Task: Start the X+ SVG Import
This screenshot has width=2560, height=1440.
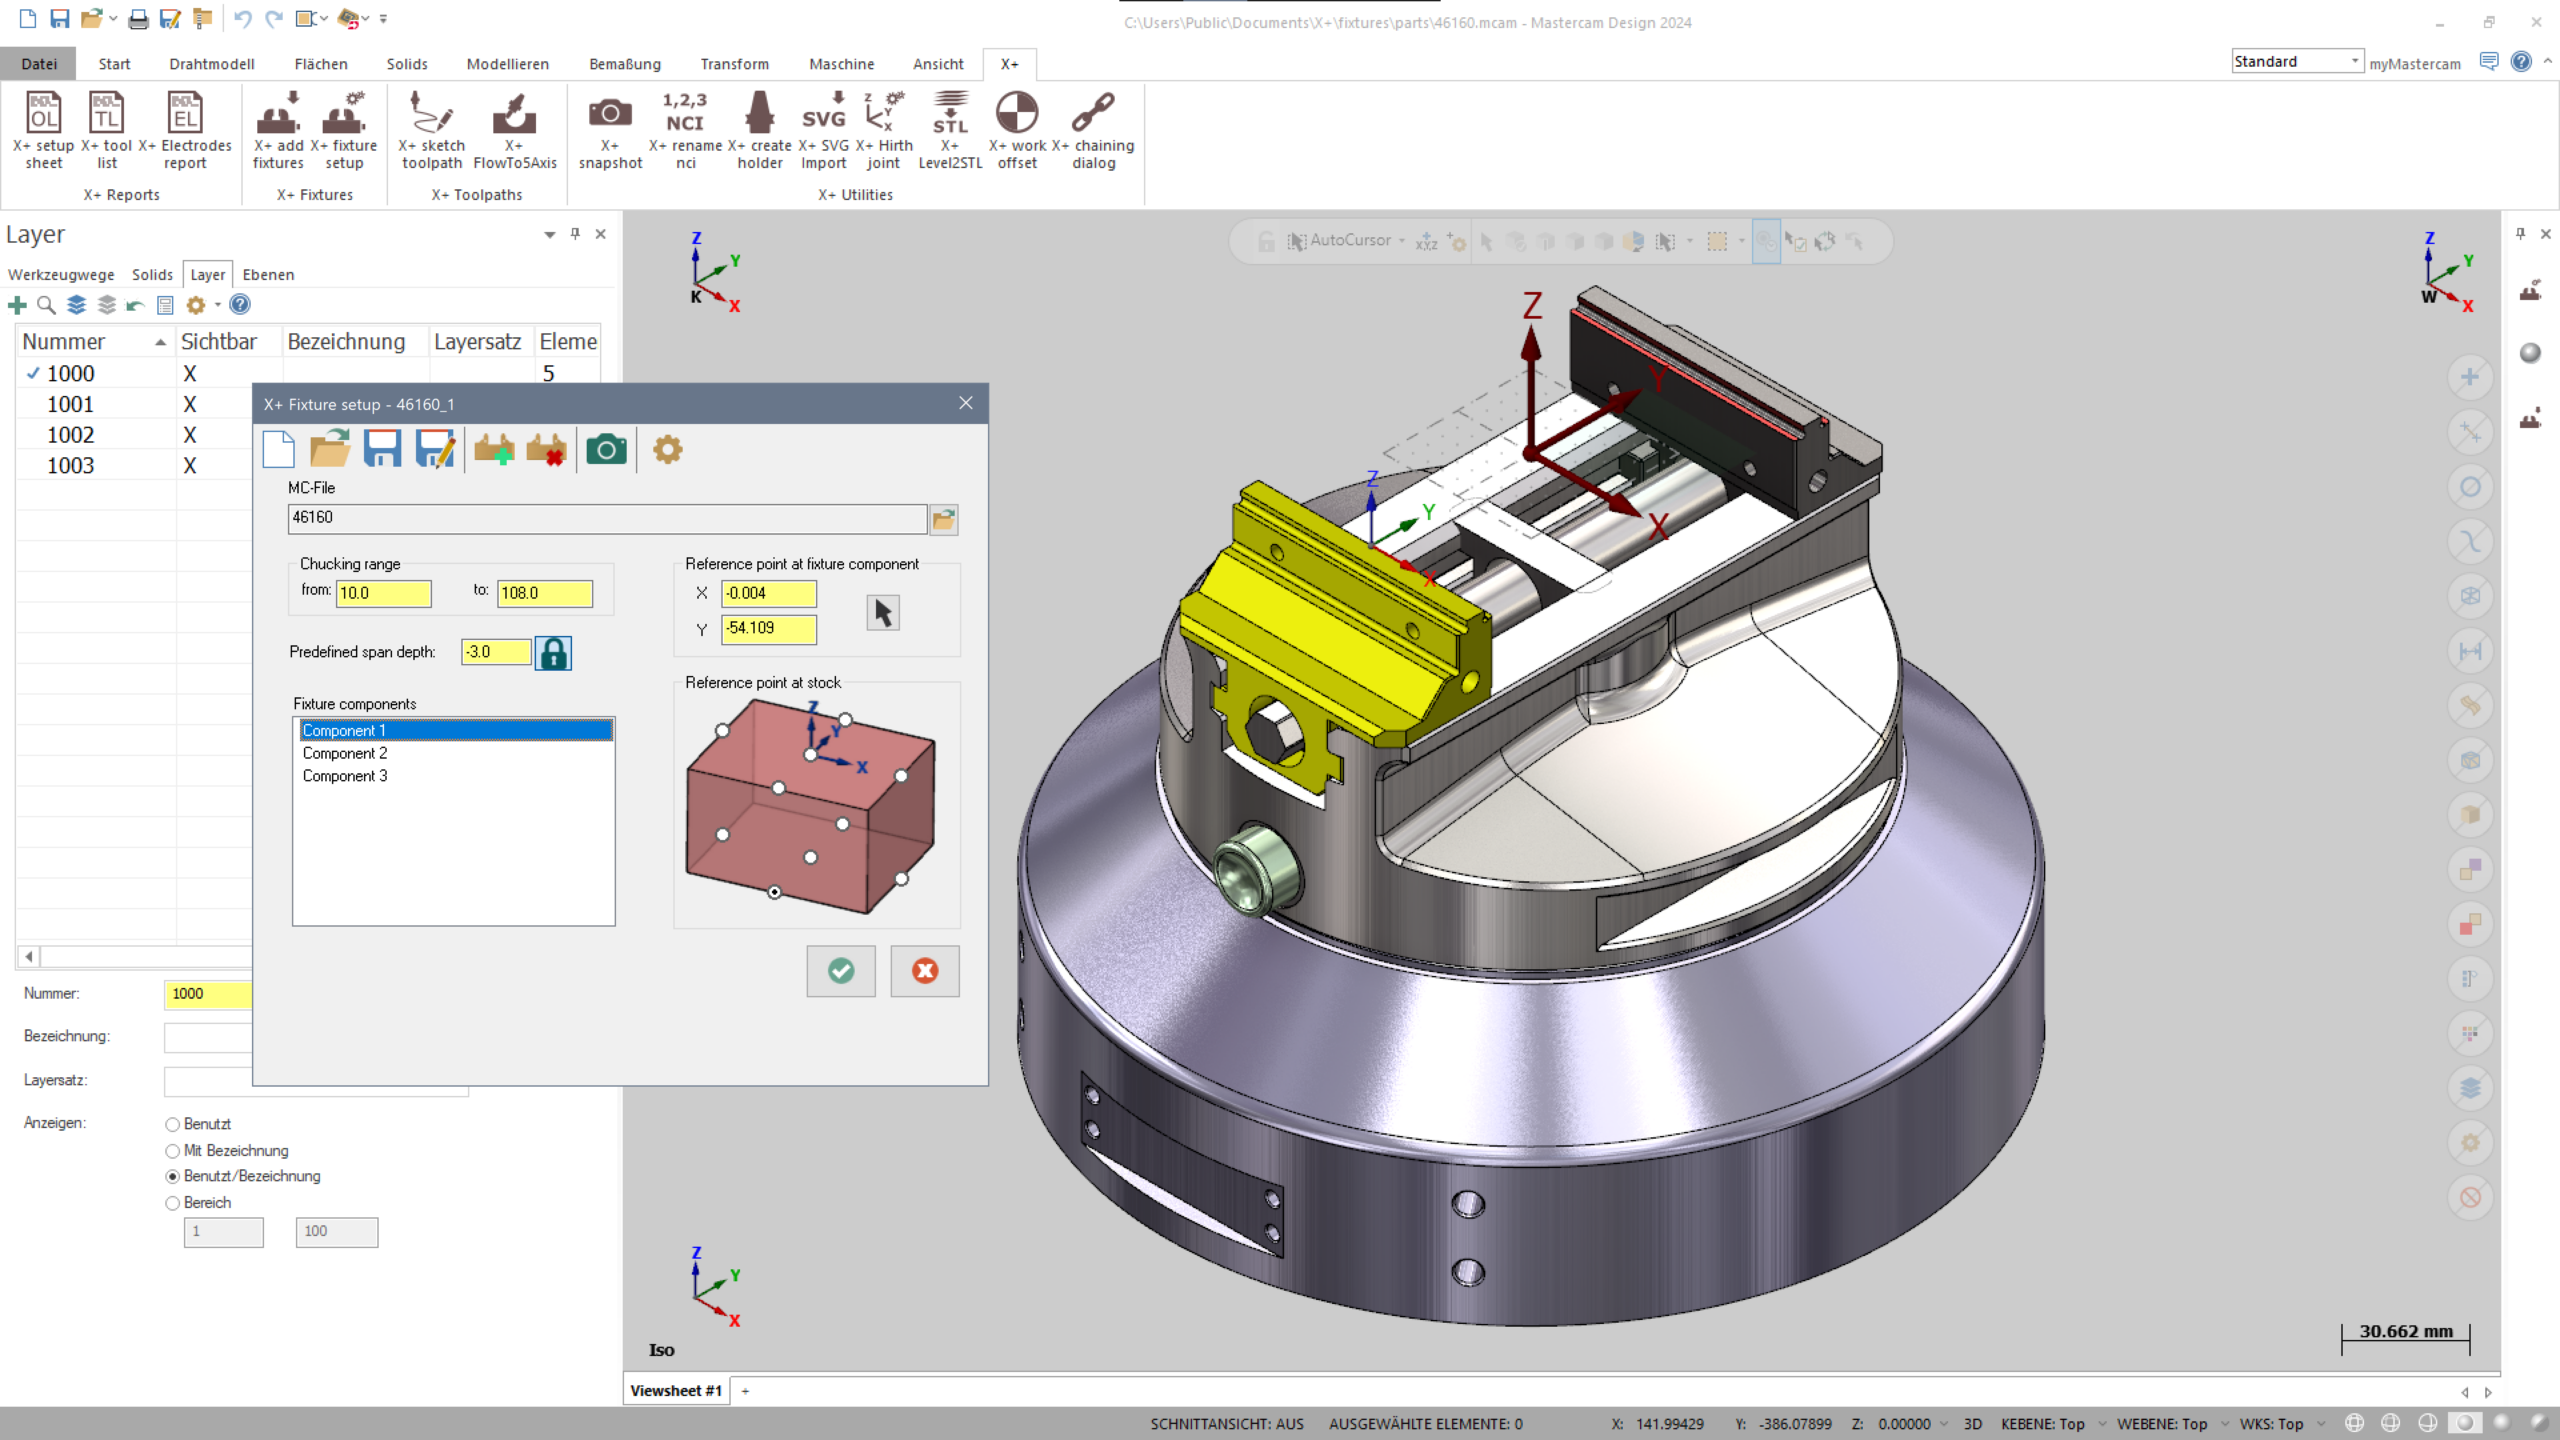Action: 824,131
